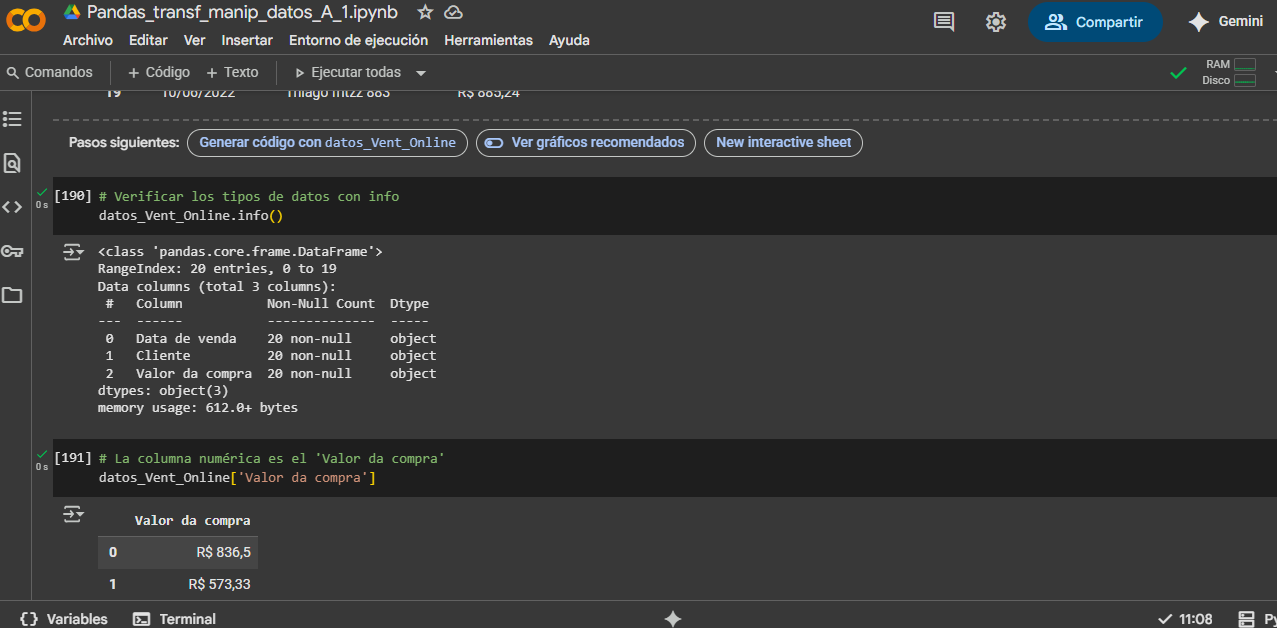
Task: Click the cloud saved status icon
Action: 453,12
